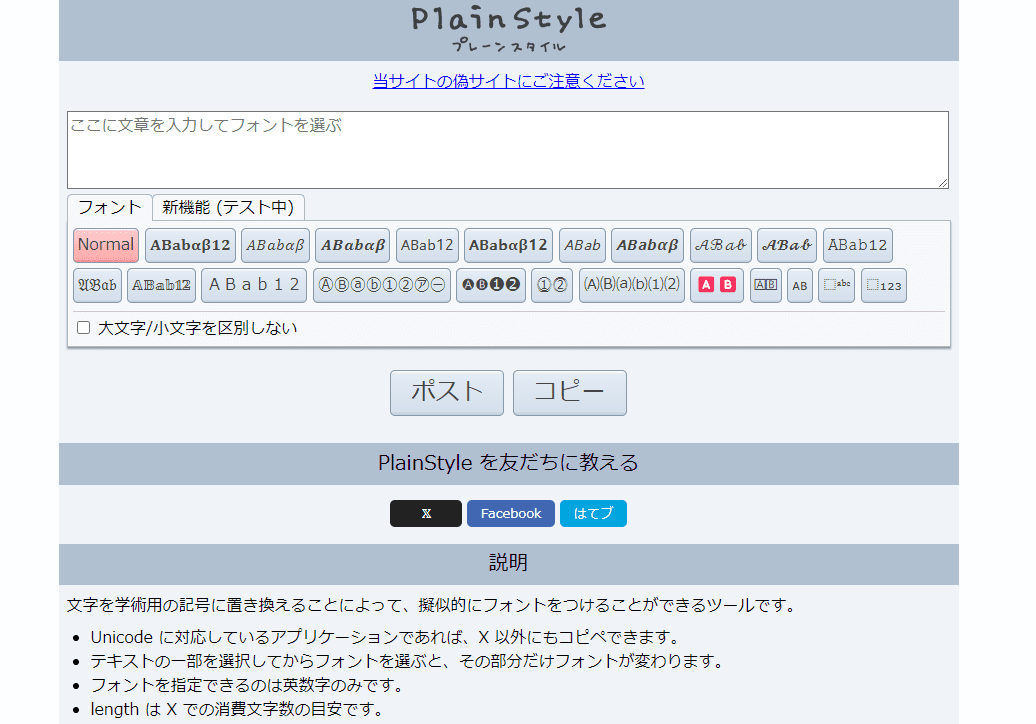This screenshot has height=724, width=1036.
Task: Apply fullwidth spaced A B a b 1 2 style
Action: (x=254, y=285)
